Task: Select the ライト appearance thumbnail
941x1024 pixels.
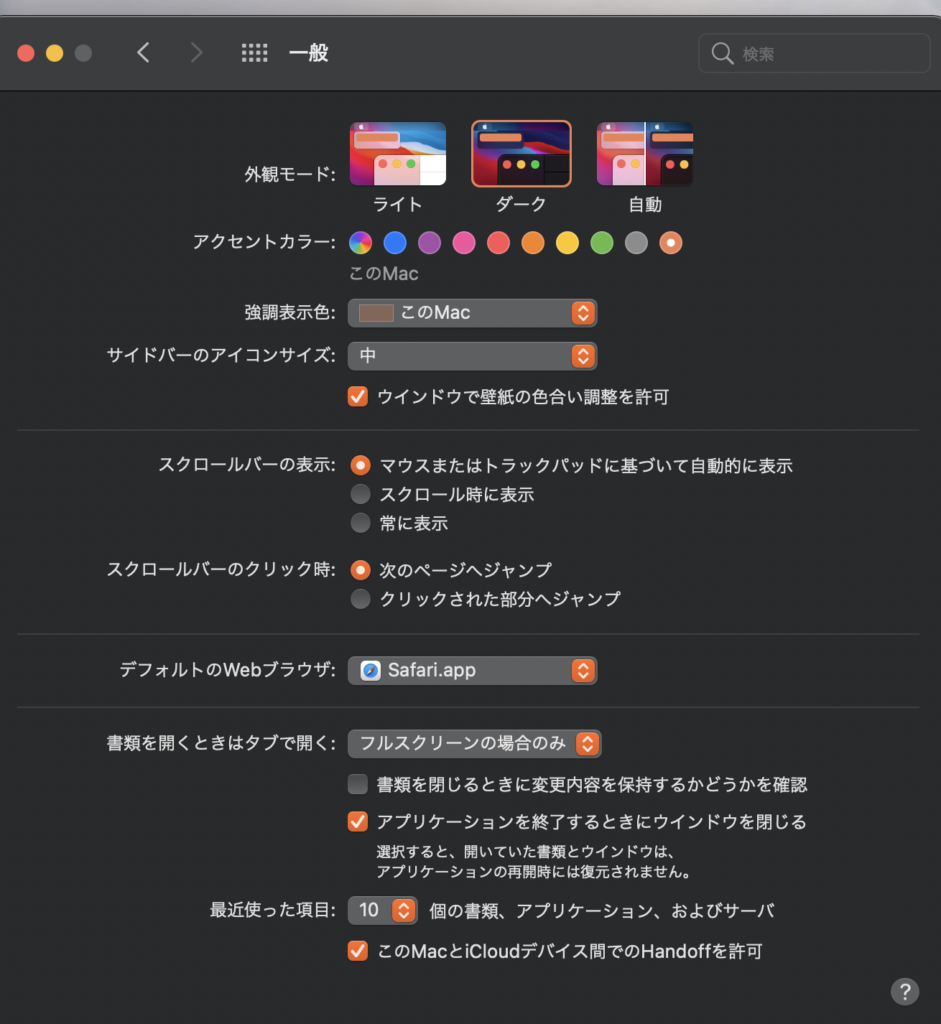Action: point(398,154)
